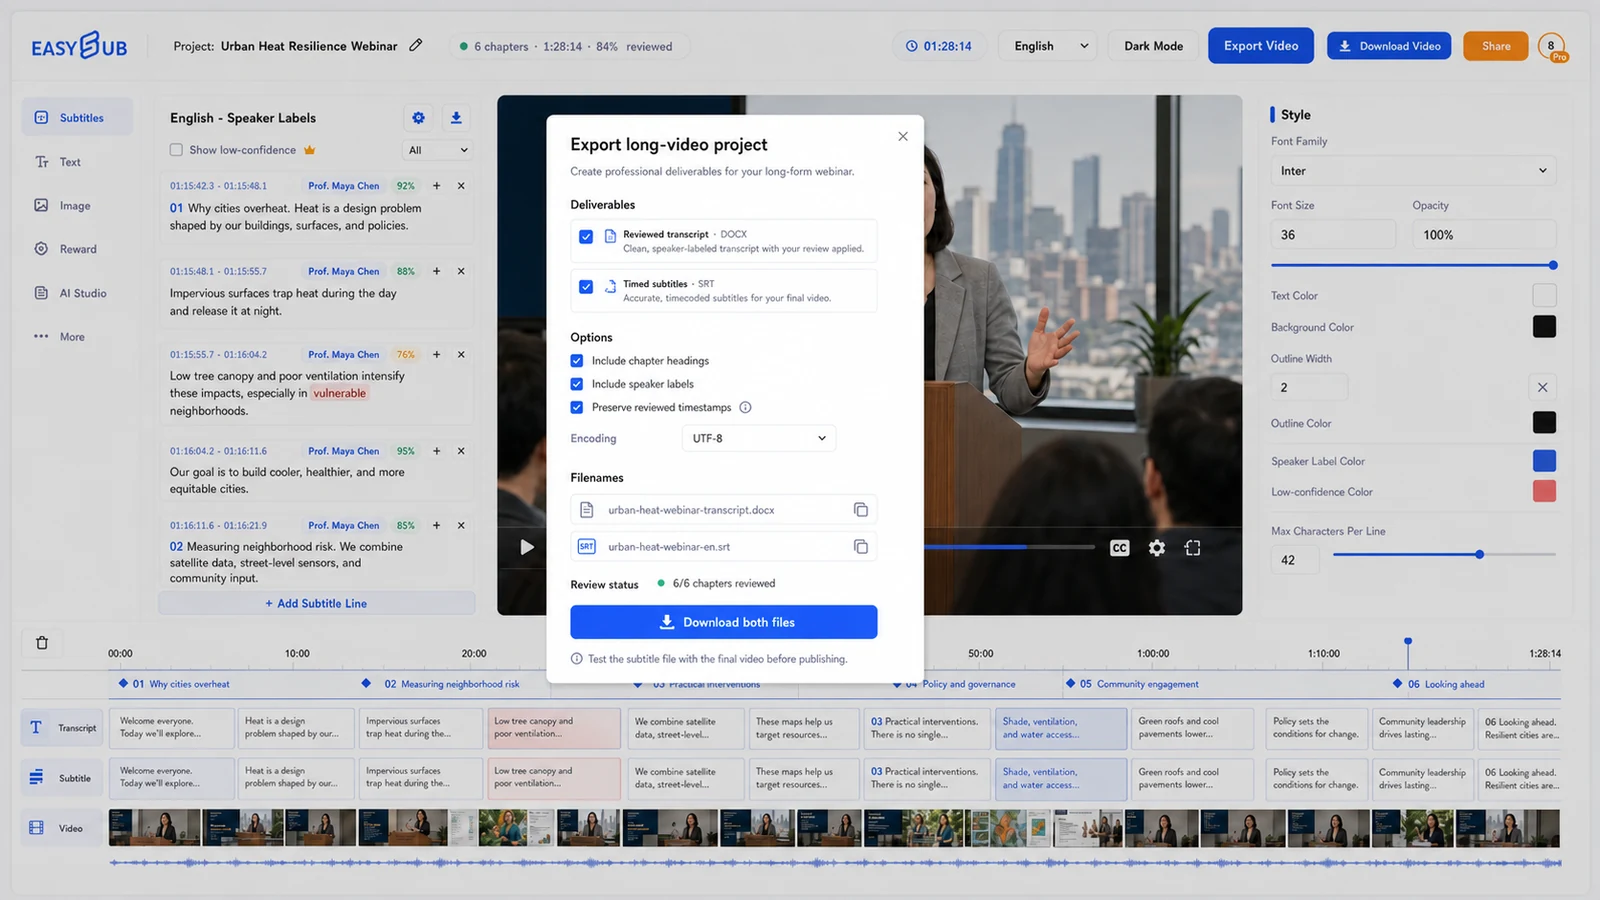Adjust the Opacity slider handle
1600x900 pixels.
(1553, 265)
